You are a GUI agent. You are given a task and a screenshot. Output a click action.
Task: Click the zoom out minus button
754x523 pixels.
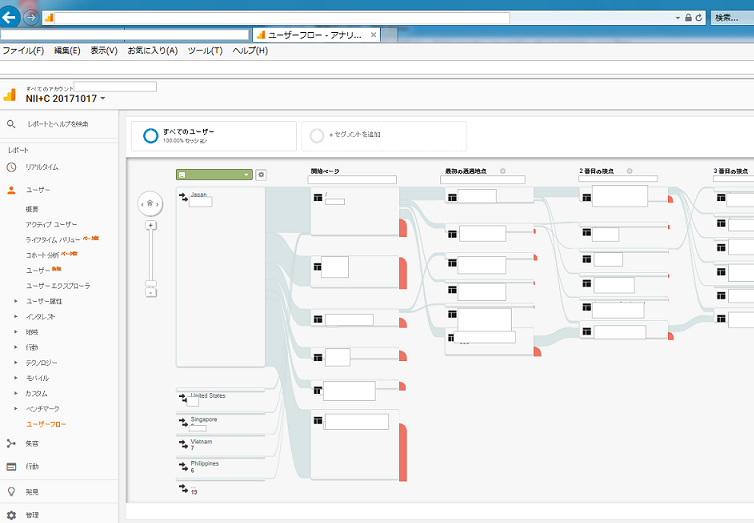(151, 292)
